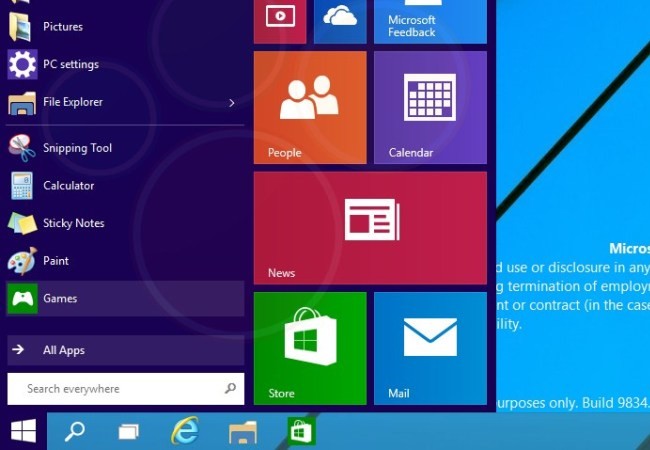The height and width of the screenshot is (450, 650).
Task: Open the Games Xbox controller icon
Action: (x=22, y=298)
